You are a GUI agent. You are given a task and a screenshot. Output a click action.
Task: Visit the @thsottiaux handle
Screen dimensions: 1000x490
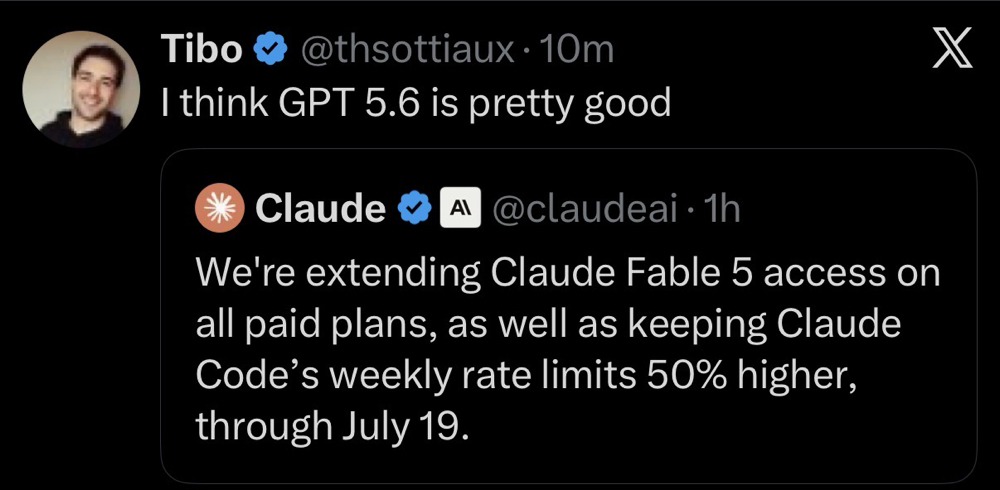click(407, 49)
